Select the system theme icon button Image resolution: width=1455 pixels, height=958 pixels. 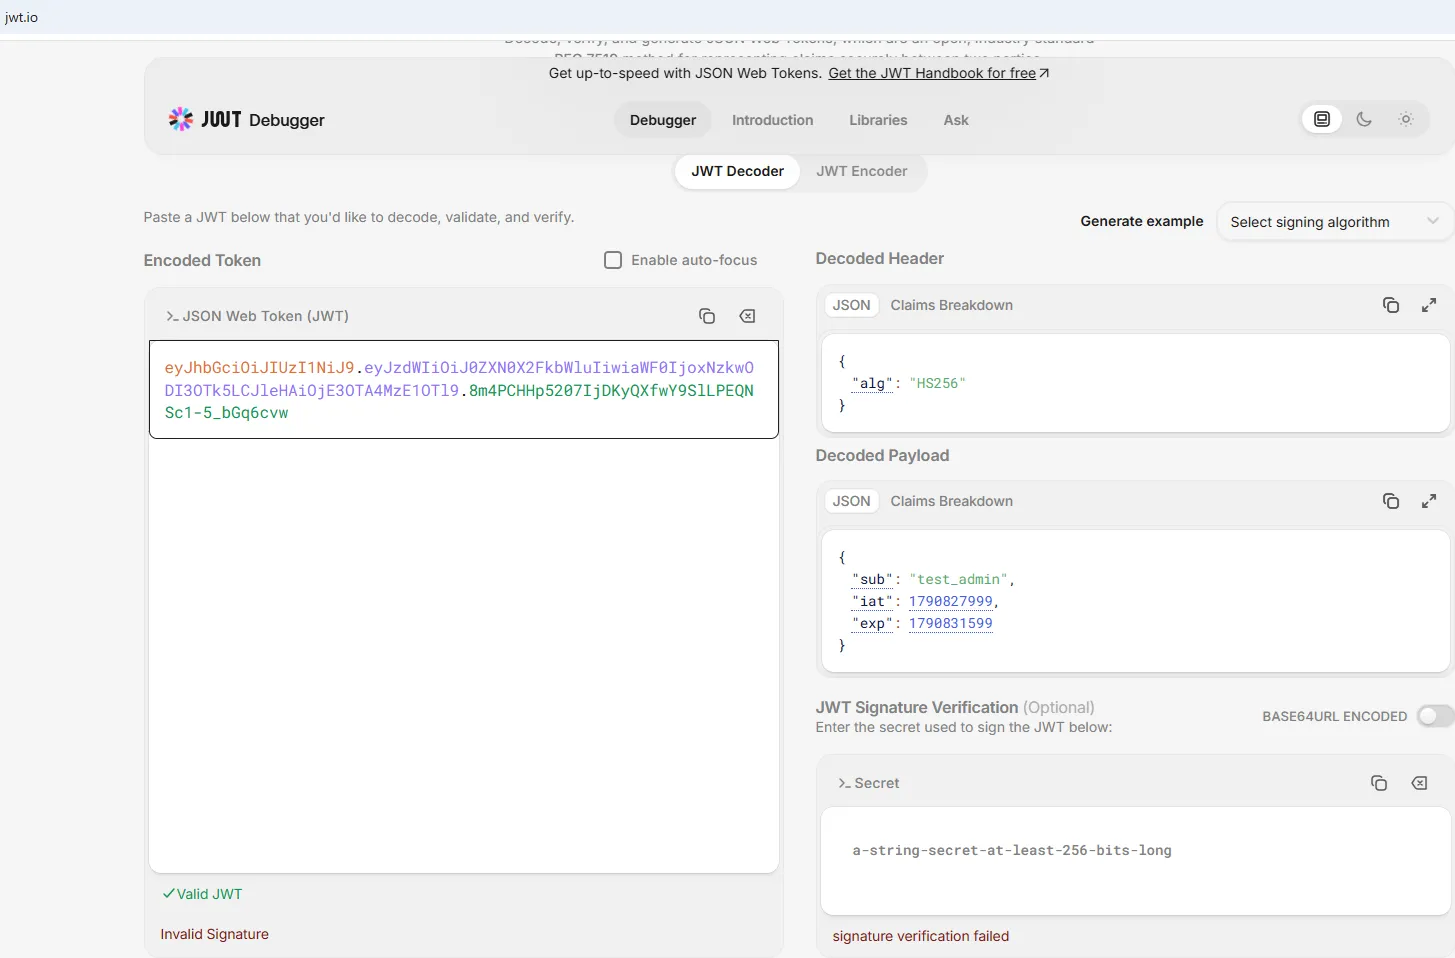point(1322,119)
